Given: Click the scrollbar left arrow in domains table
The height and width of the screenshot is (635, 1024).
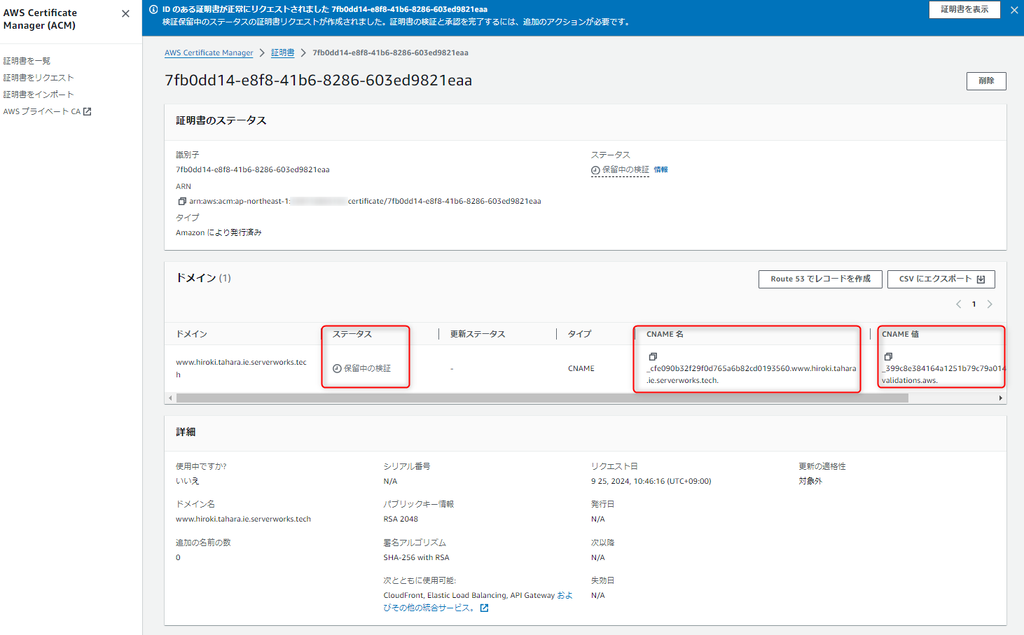Looking at the screenshot, I should pyautogui.click(x=170, y=398).
